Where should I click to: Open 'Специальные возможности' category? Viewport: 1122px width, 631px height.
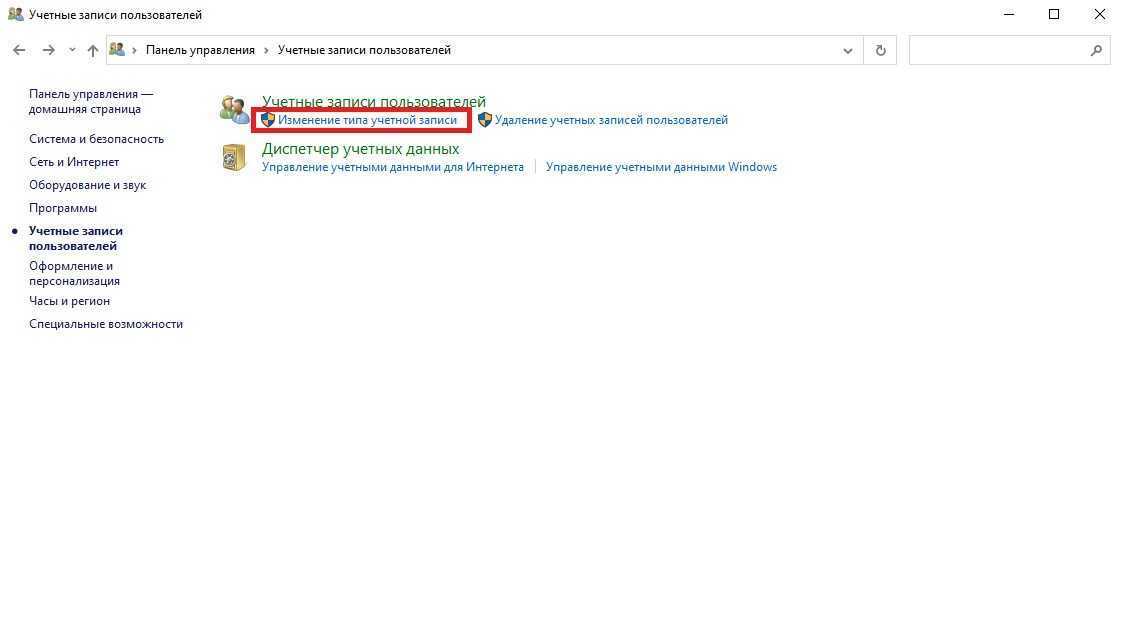106,324
